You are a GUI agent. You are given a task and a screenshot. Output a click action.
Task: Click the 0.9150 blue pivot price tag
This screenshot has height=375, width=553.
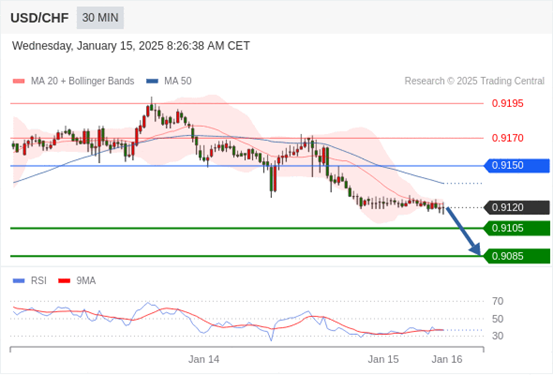[517, 165]
